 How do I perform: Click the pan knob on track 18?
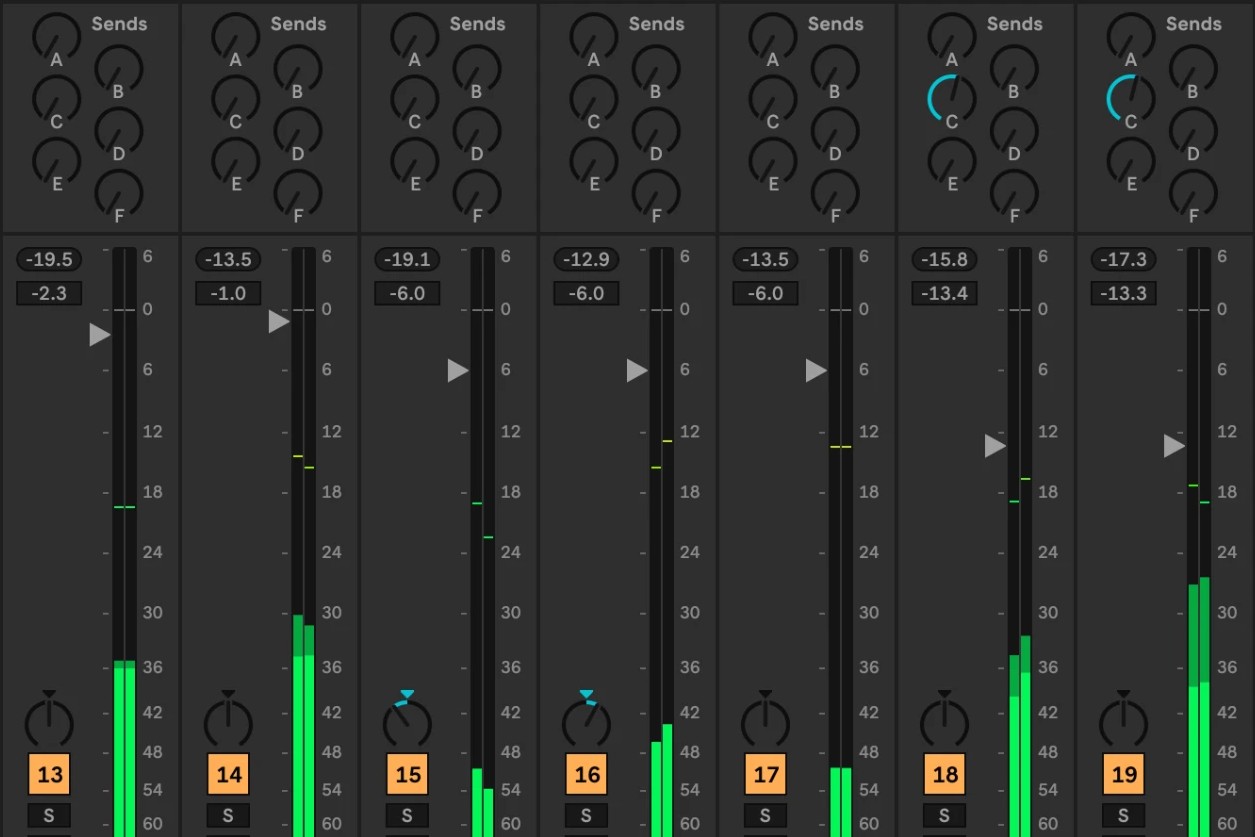(x=944, y=722)
